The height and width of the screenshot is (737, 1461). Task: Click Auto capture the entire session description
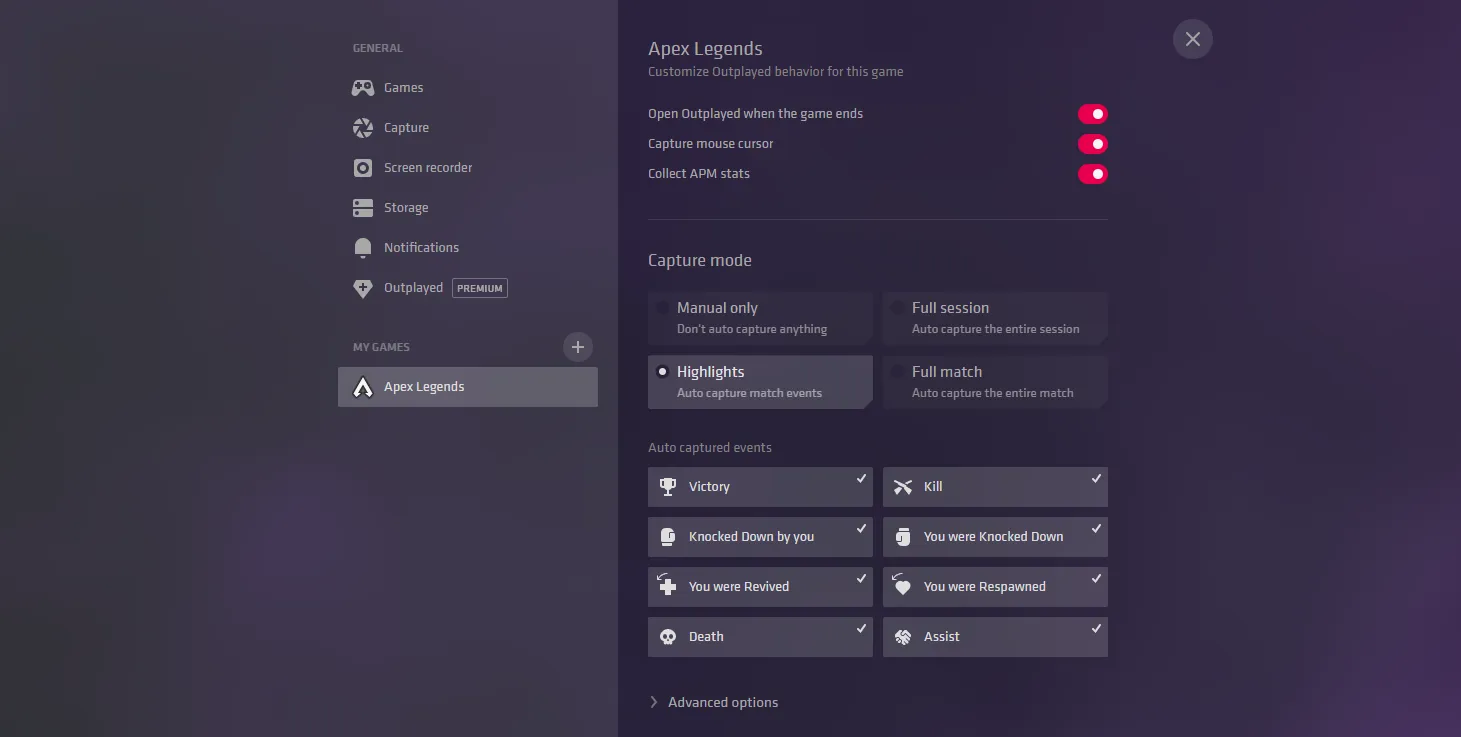click(x=996, y=329)
